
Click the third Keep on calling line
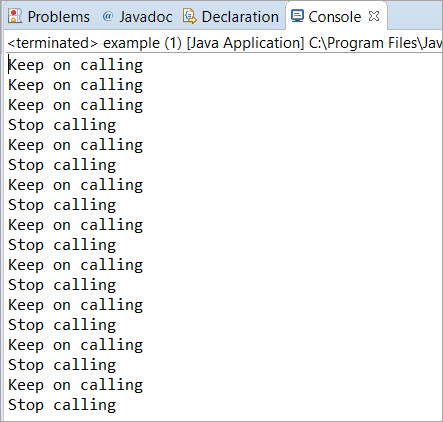point(76,105)
